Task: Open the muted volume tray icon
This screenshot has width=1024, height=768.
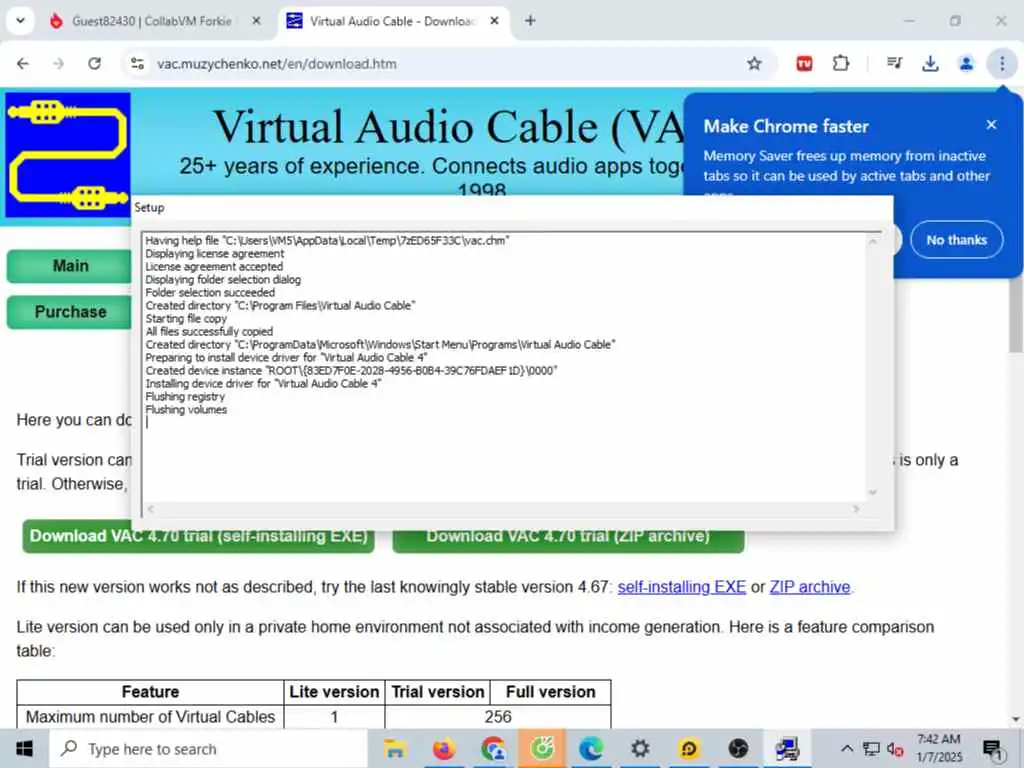Action: 895,750
